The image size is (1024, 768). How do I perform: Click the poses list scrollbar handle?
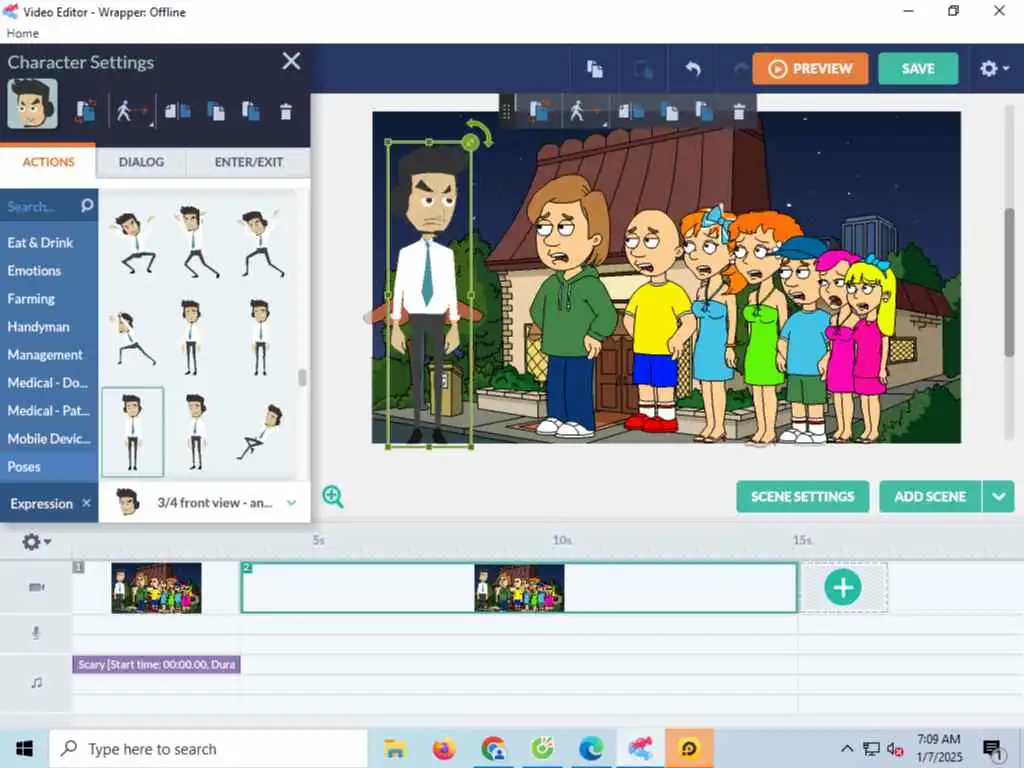tap(302, 377)
